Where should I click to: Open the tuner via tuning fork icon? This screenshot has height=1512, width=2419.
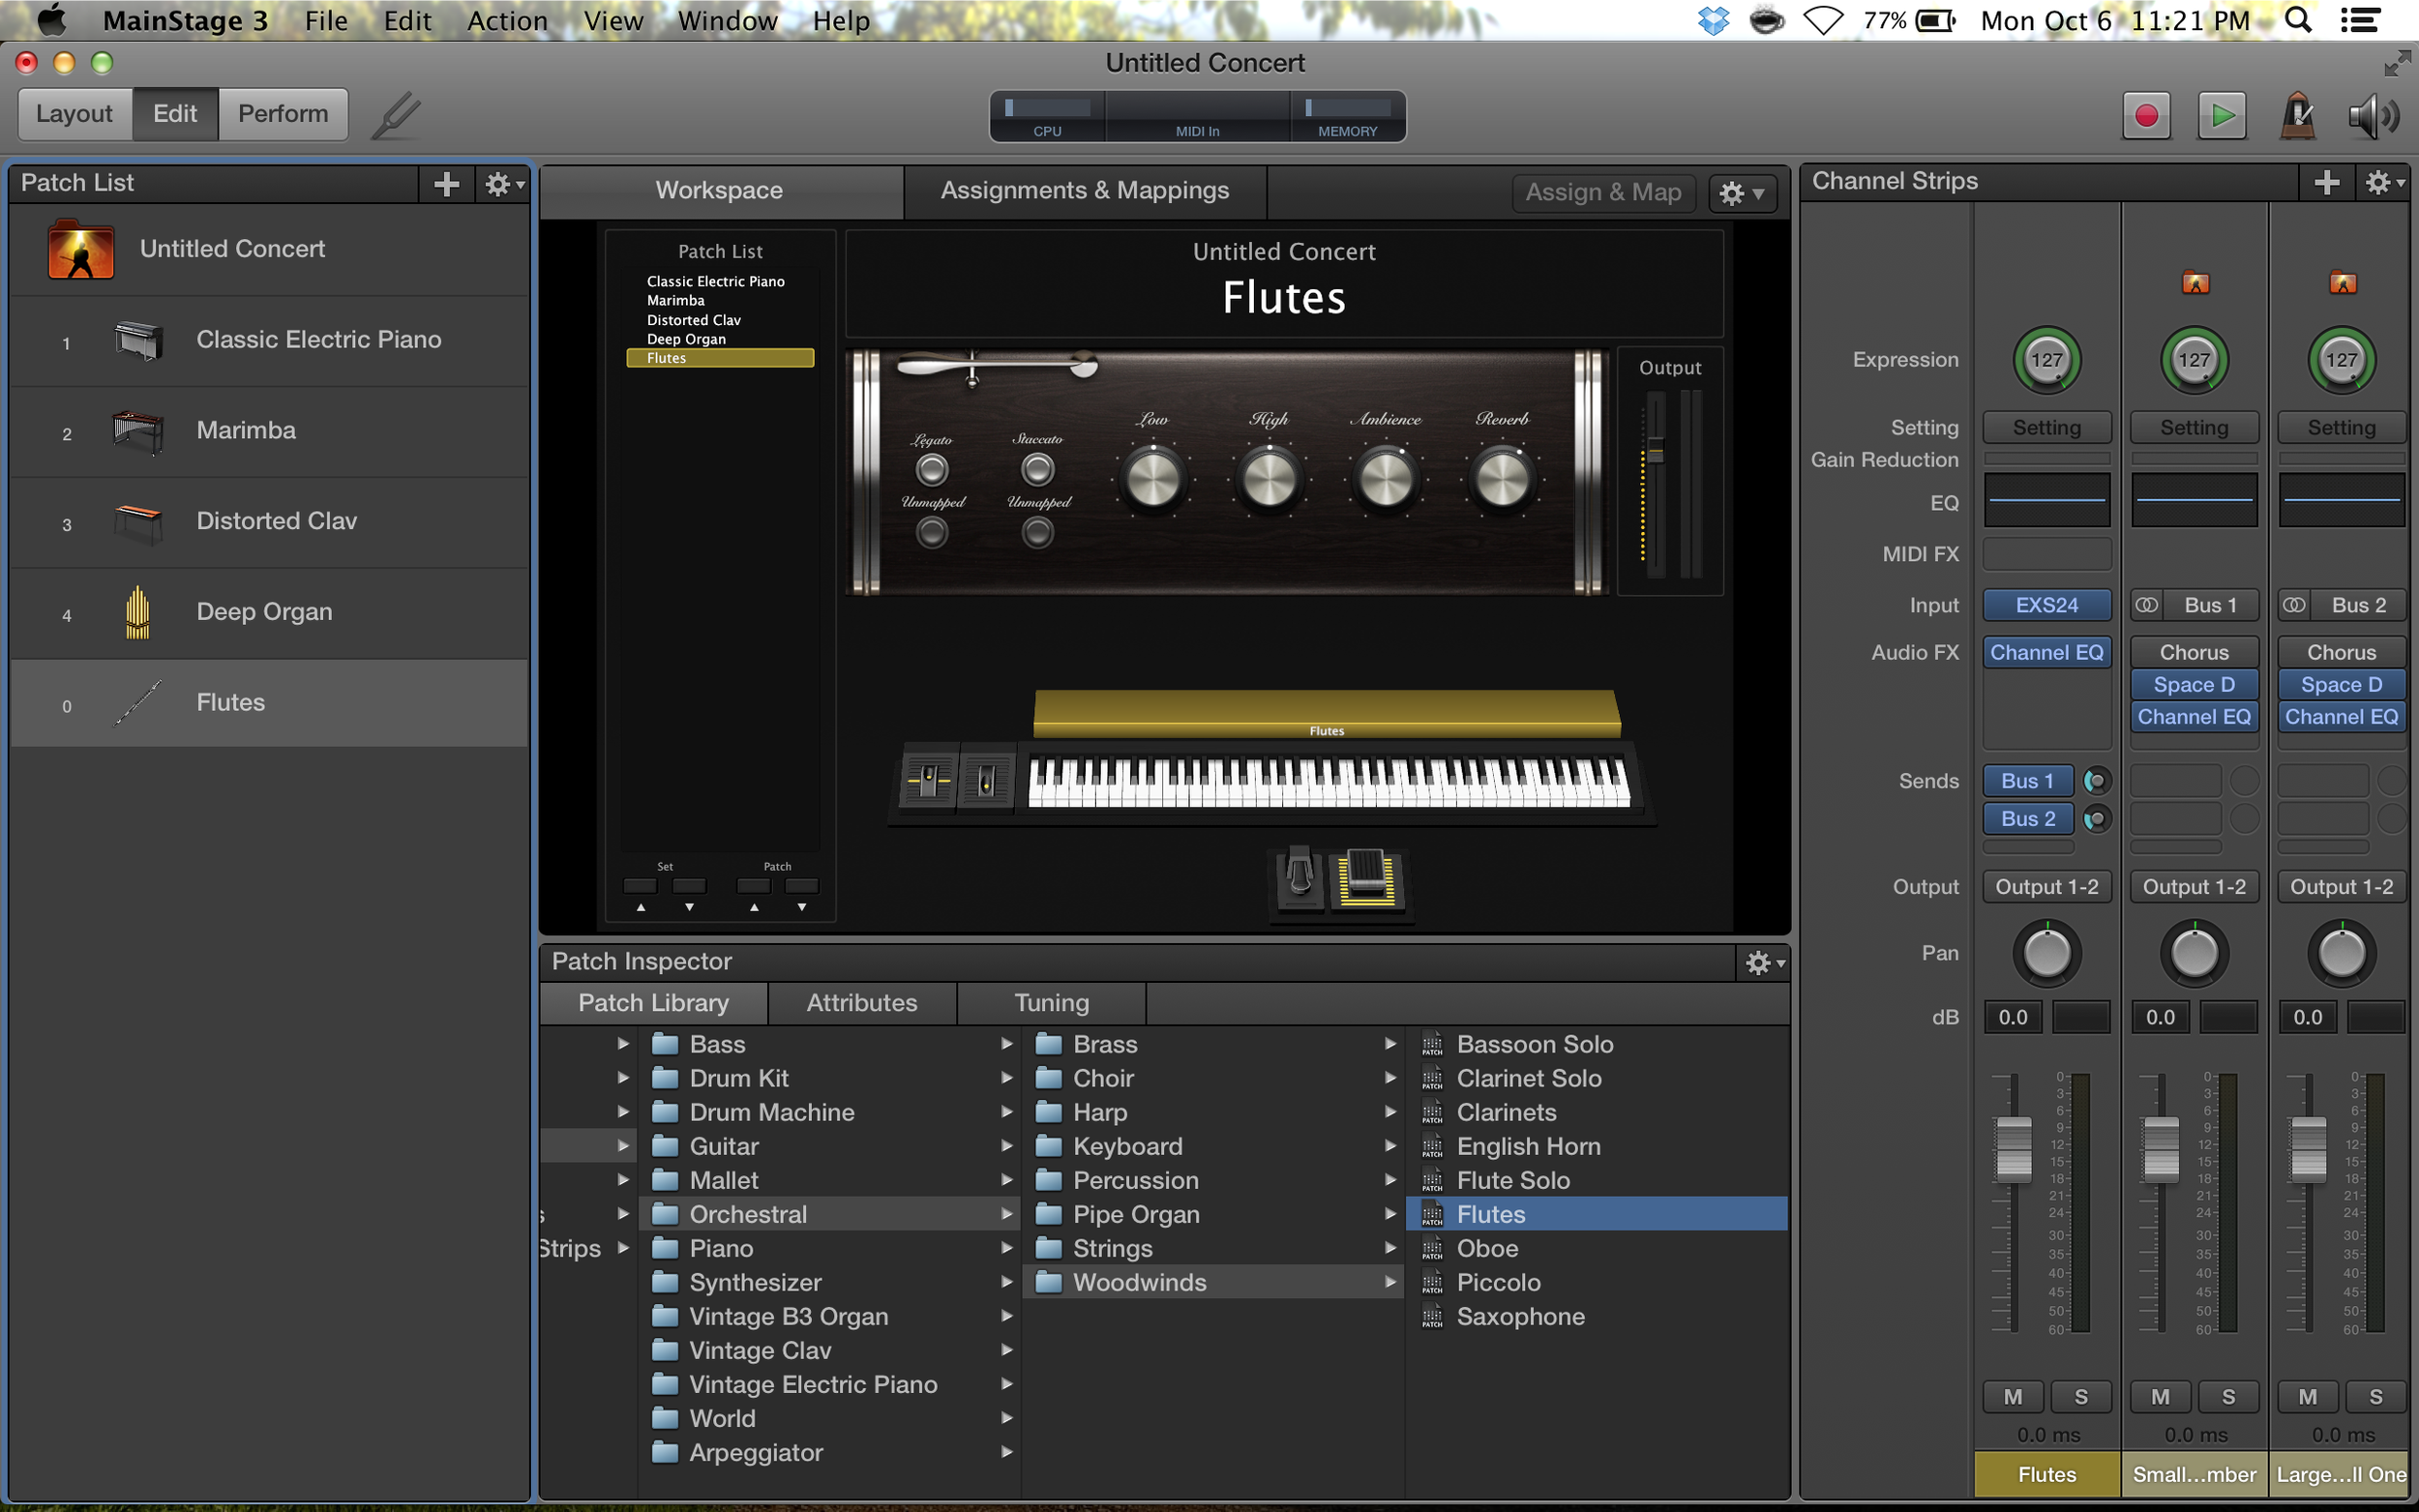396,115
